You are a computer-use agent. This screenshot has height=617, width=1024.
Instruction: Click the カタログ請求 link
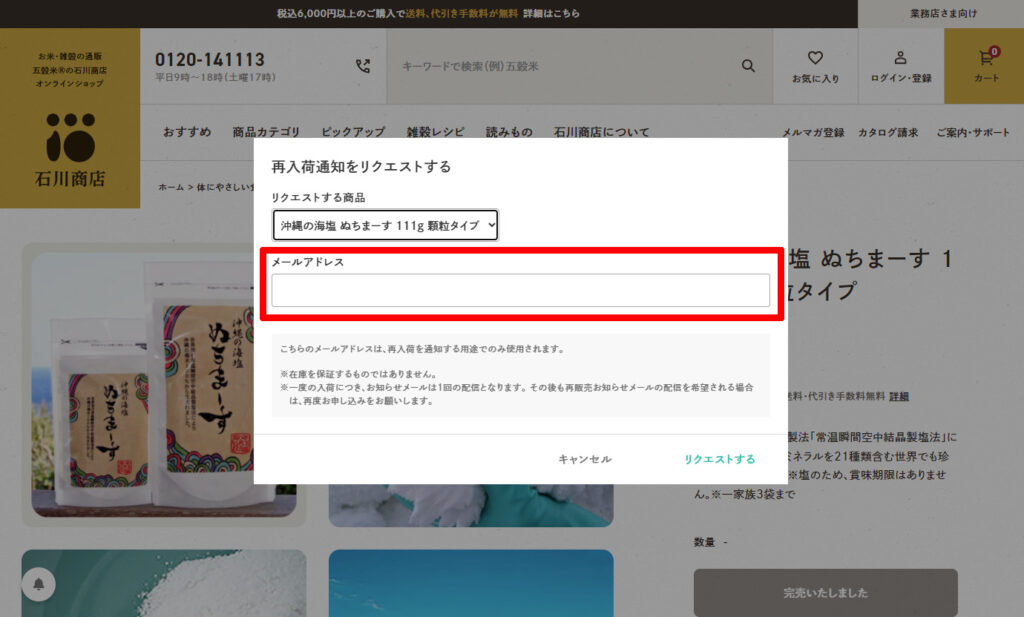click(888, 133)
